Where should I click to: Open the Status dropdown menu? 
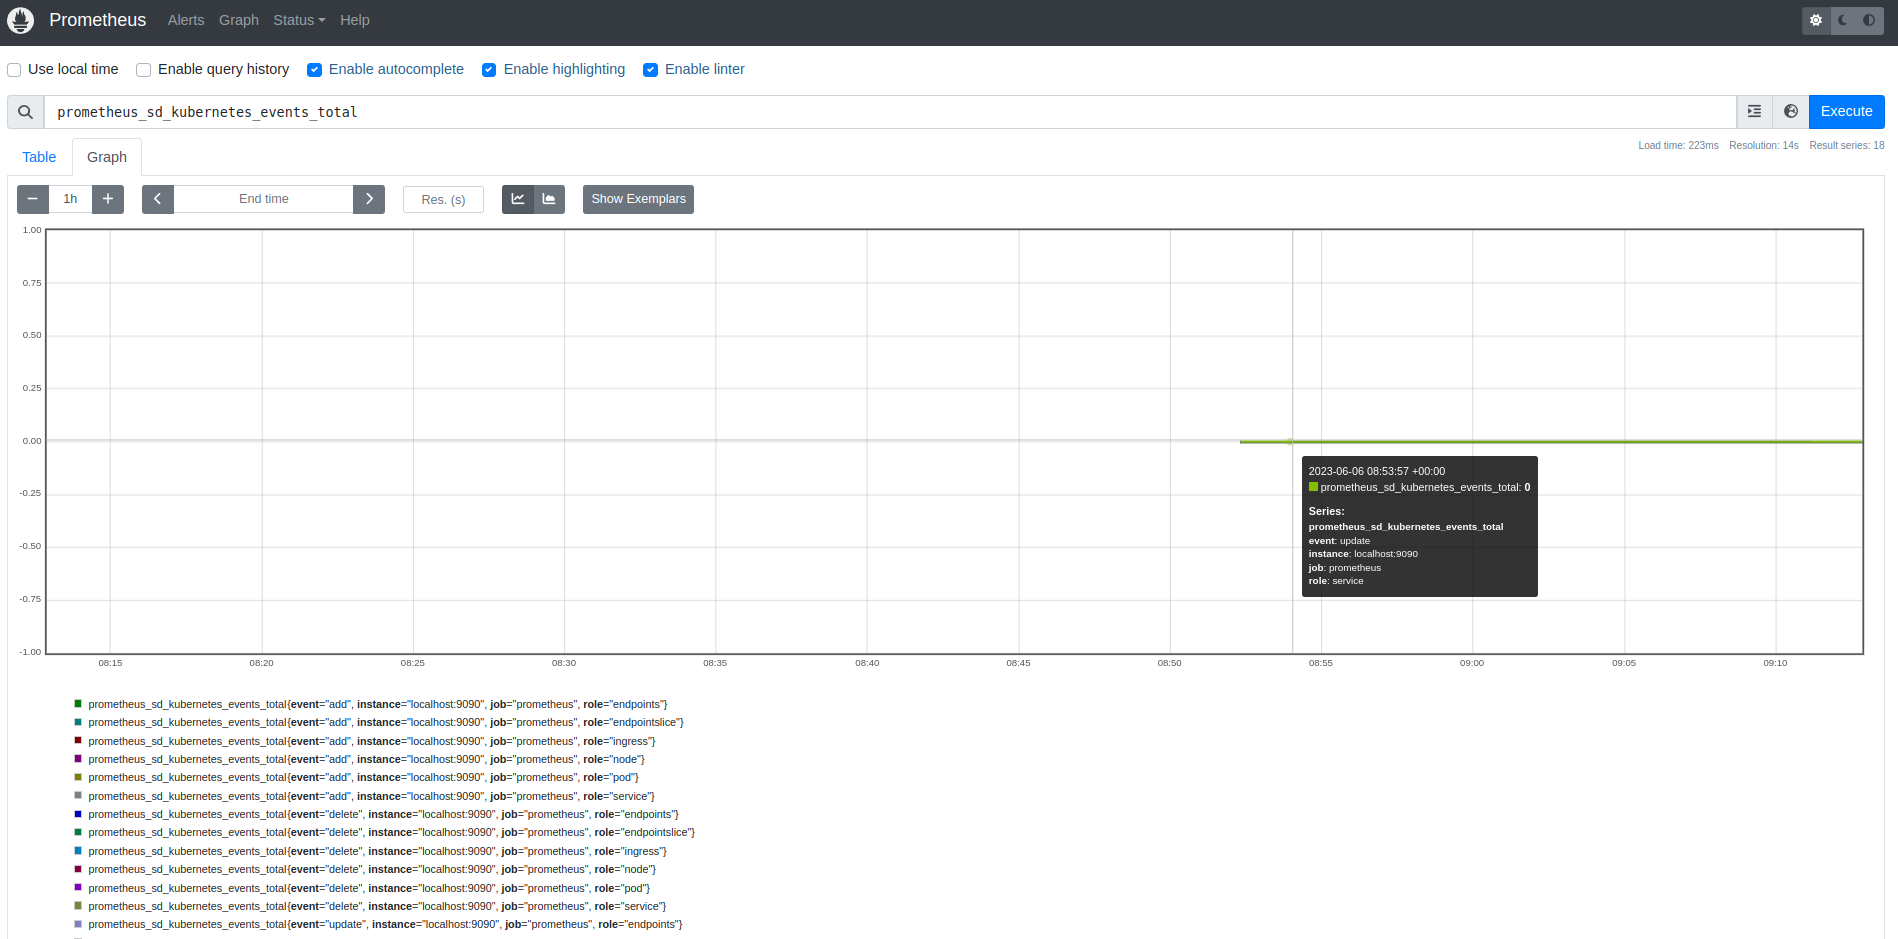299,20
